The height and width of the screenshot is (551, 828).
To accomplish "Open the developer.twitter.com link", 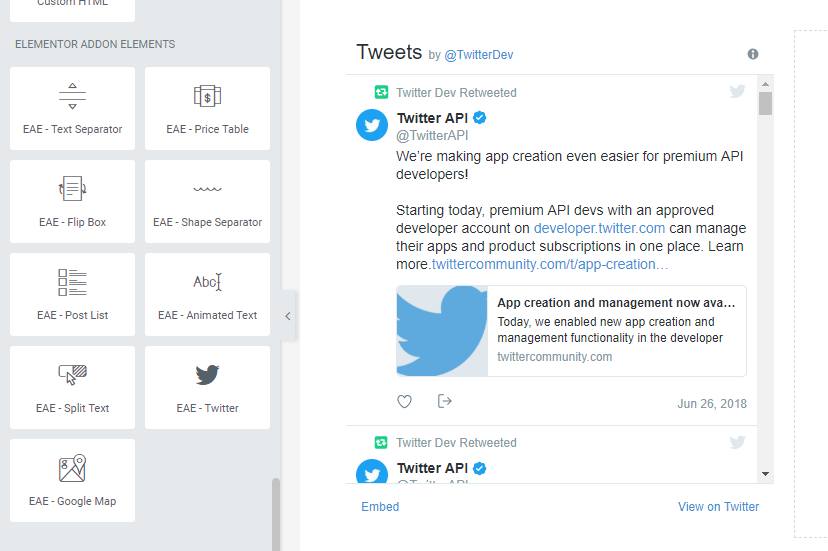I will (x=599, y=228).
